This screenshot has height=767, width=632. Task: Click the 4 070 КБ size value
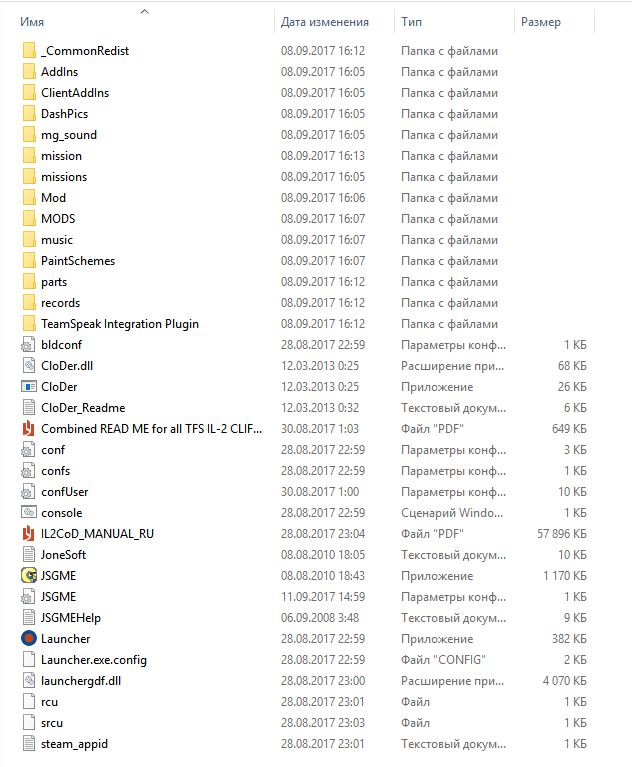coord(564,681)
